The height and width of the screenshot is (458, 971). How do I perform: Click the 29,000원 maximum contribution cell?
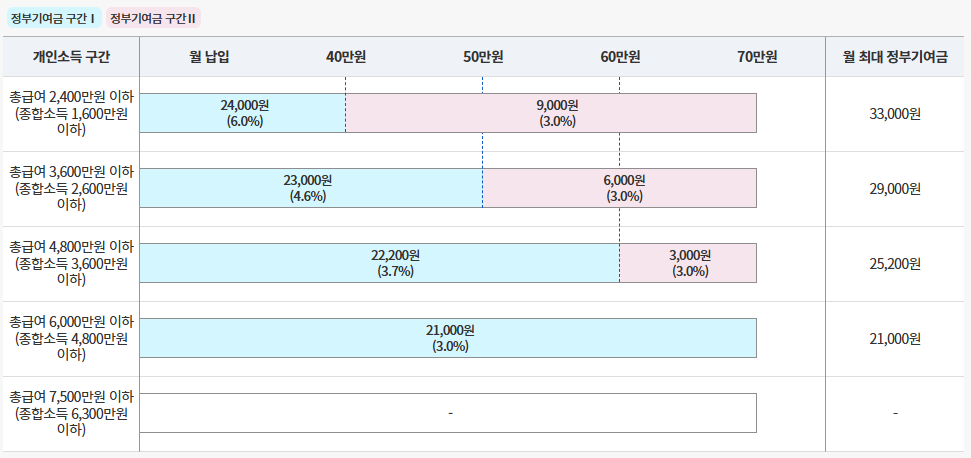[x=895, y=189]
